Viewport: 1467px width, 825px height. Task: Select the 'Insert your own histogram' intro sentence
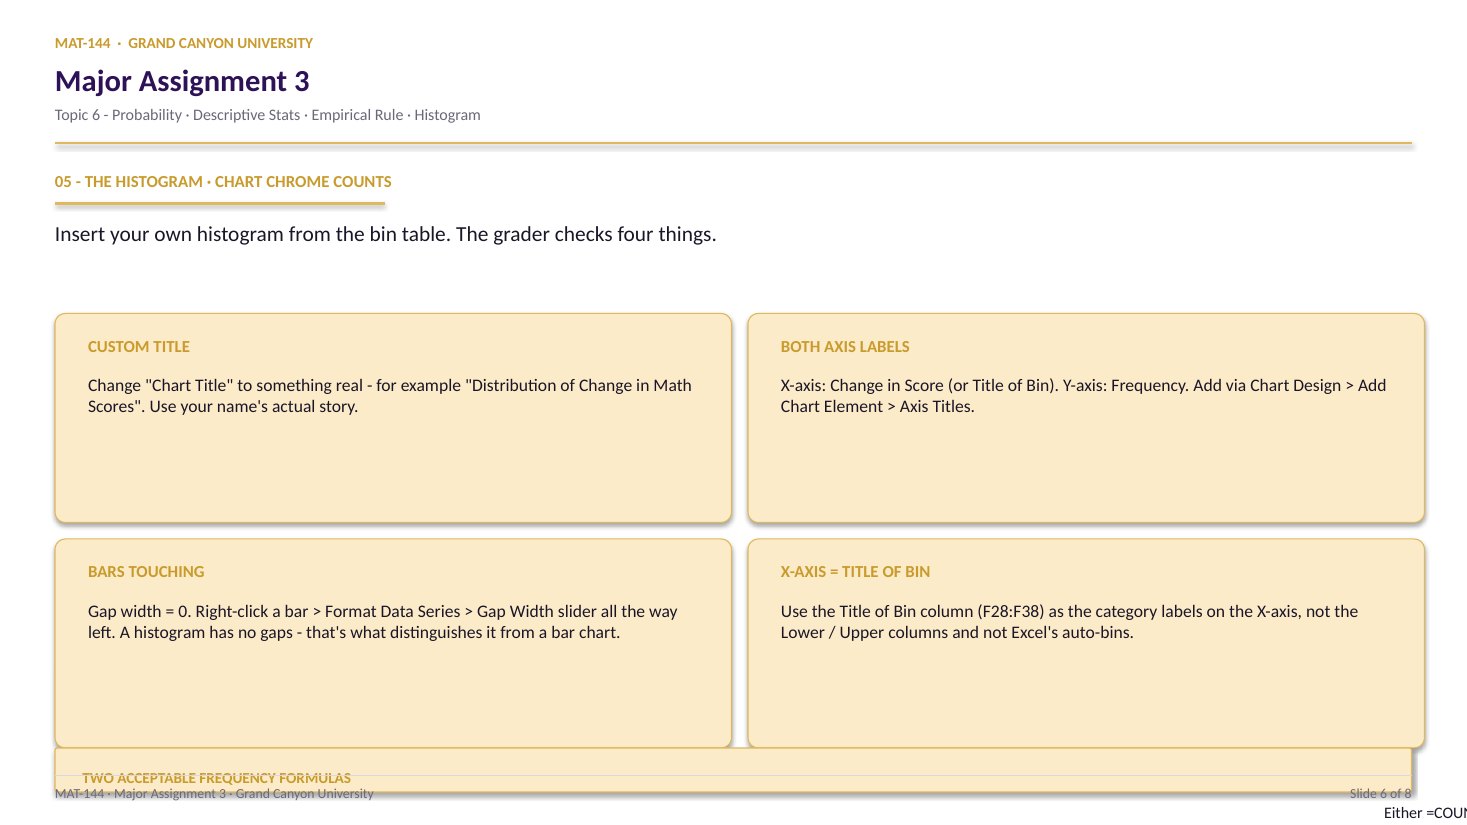tap(385, 235)
